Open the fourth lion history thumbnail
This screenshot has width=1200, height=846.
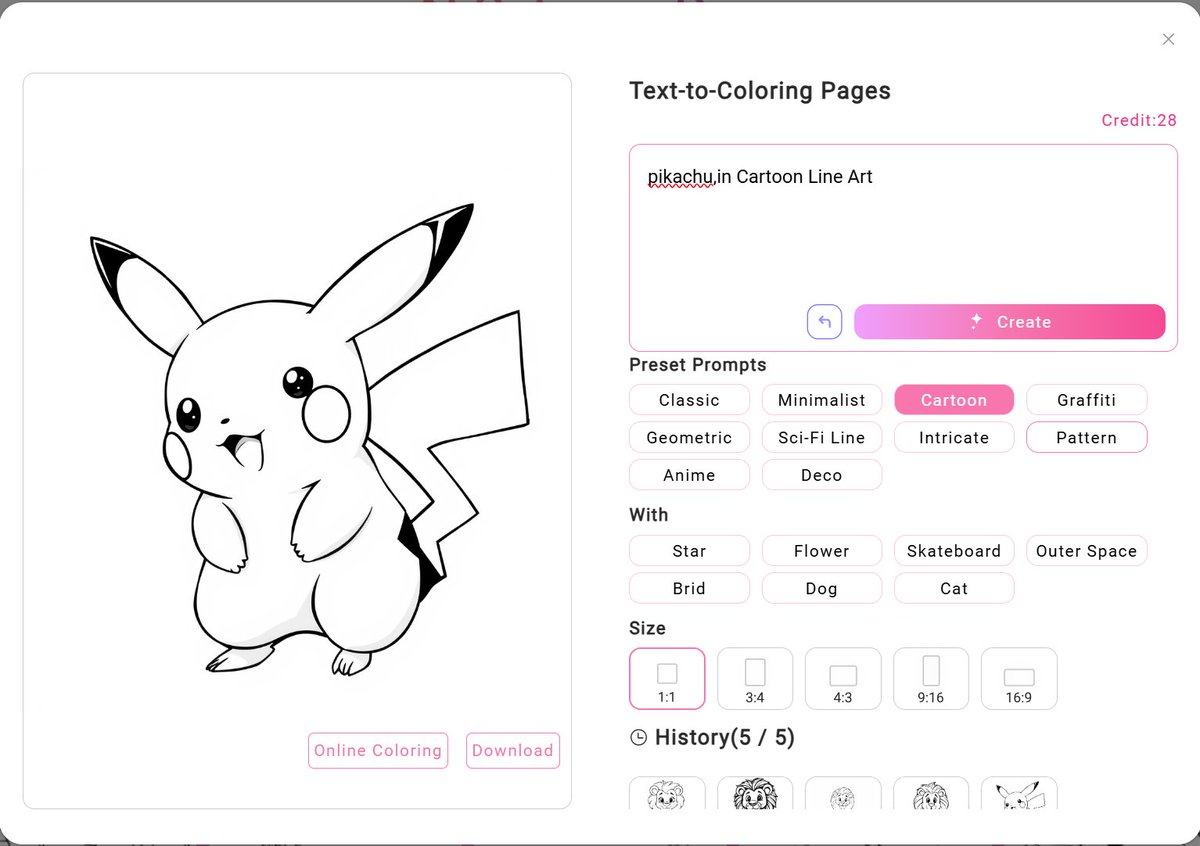tap(931, 793)
